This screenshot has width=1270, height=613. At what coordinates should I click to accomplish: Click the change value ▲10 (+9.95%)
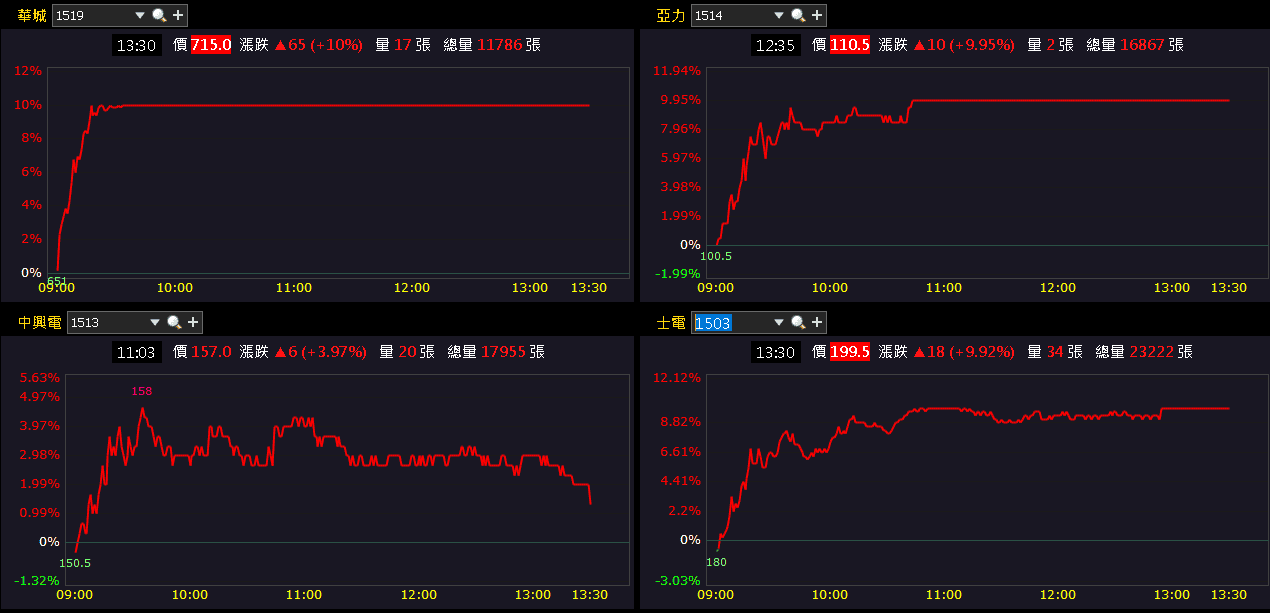point(964,45)
